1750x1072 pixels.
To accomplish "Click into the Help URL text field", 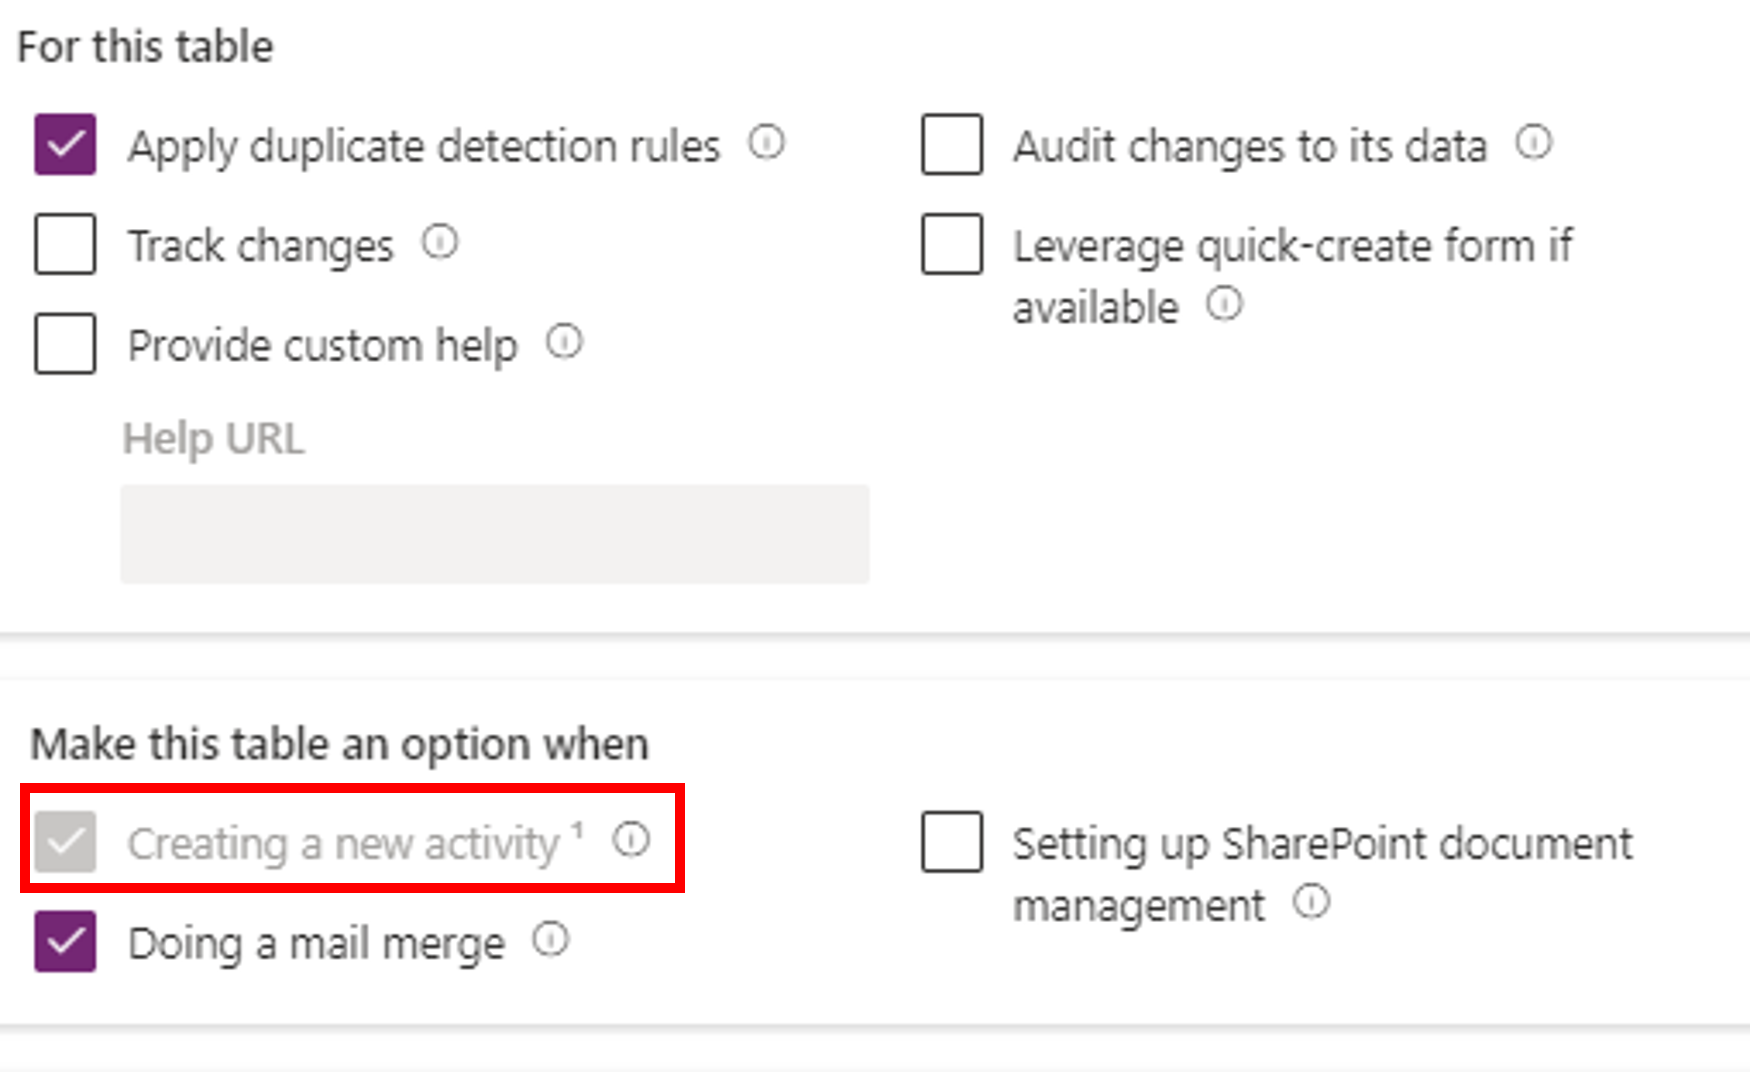I will point(495,534).
